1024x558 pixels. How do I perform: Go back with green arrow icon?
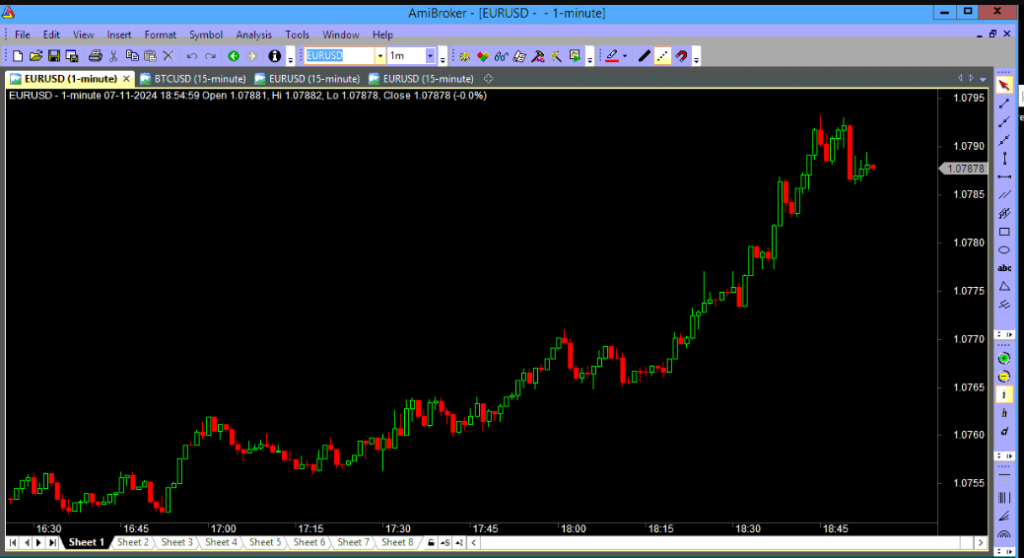click(x=233, y=56)
